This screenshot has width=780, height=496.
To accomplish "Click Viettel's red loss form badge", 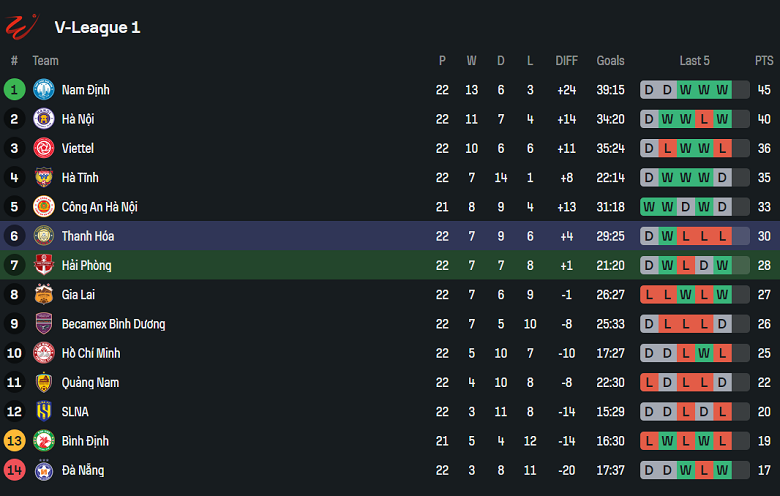I will tap(667, 148).
